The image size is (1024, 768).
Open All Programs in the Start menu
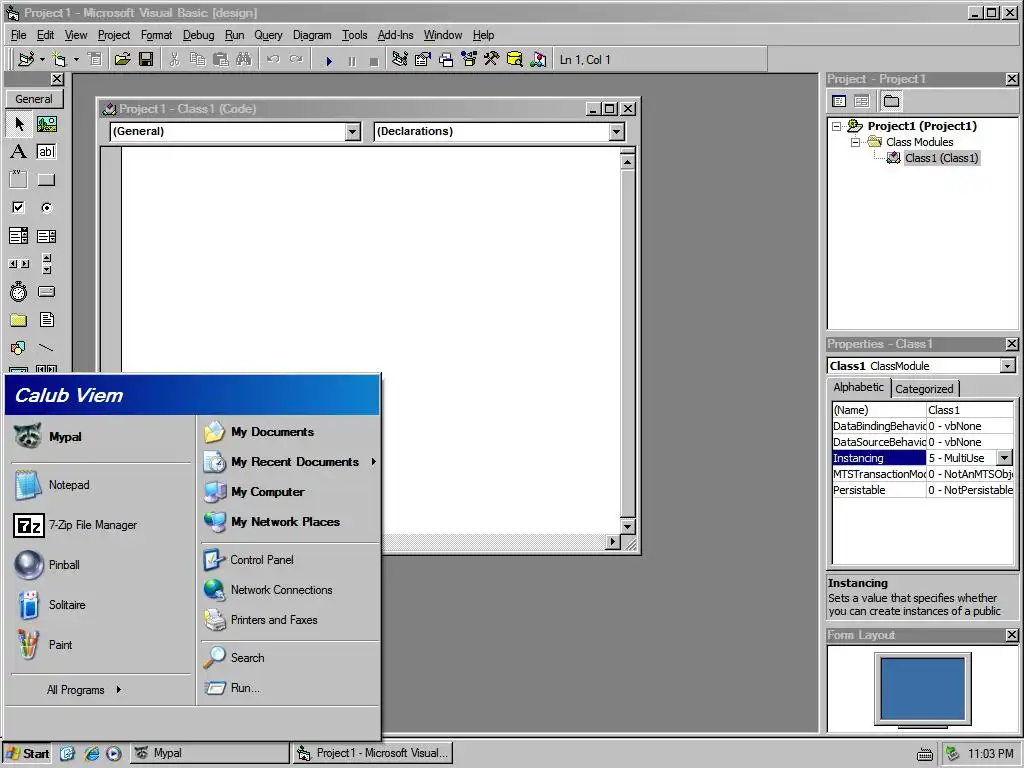[x=84, y=690]
